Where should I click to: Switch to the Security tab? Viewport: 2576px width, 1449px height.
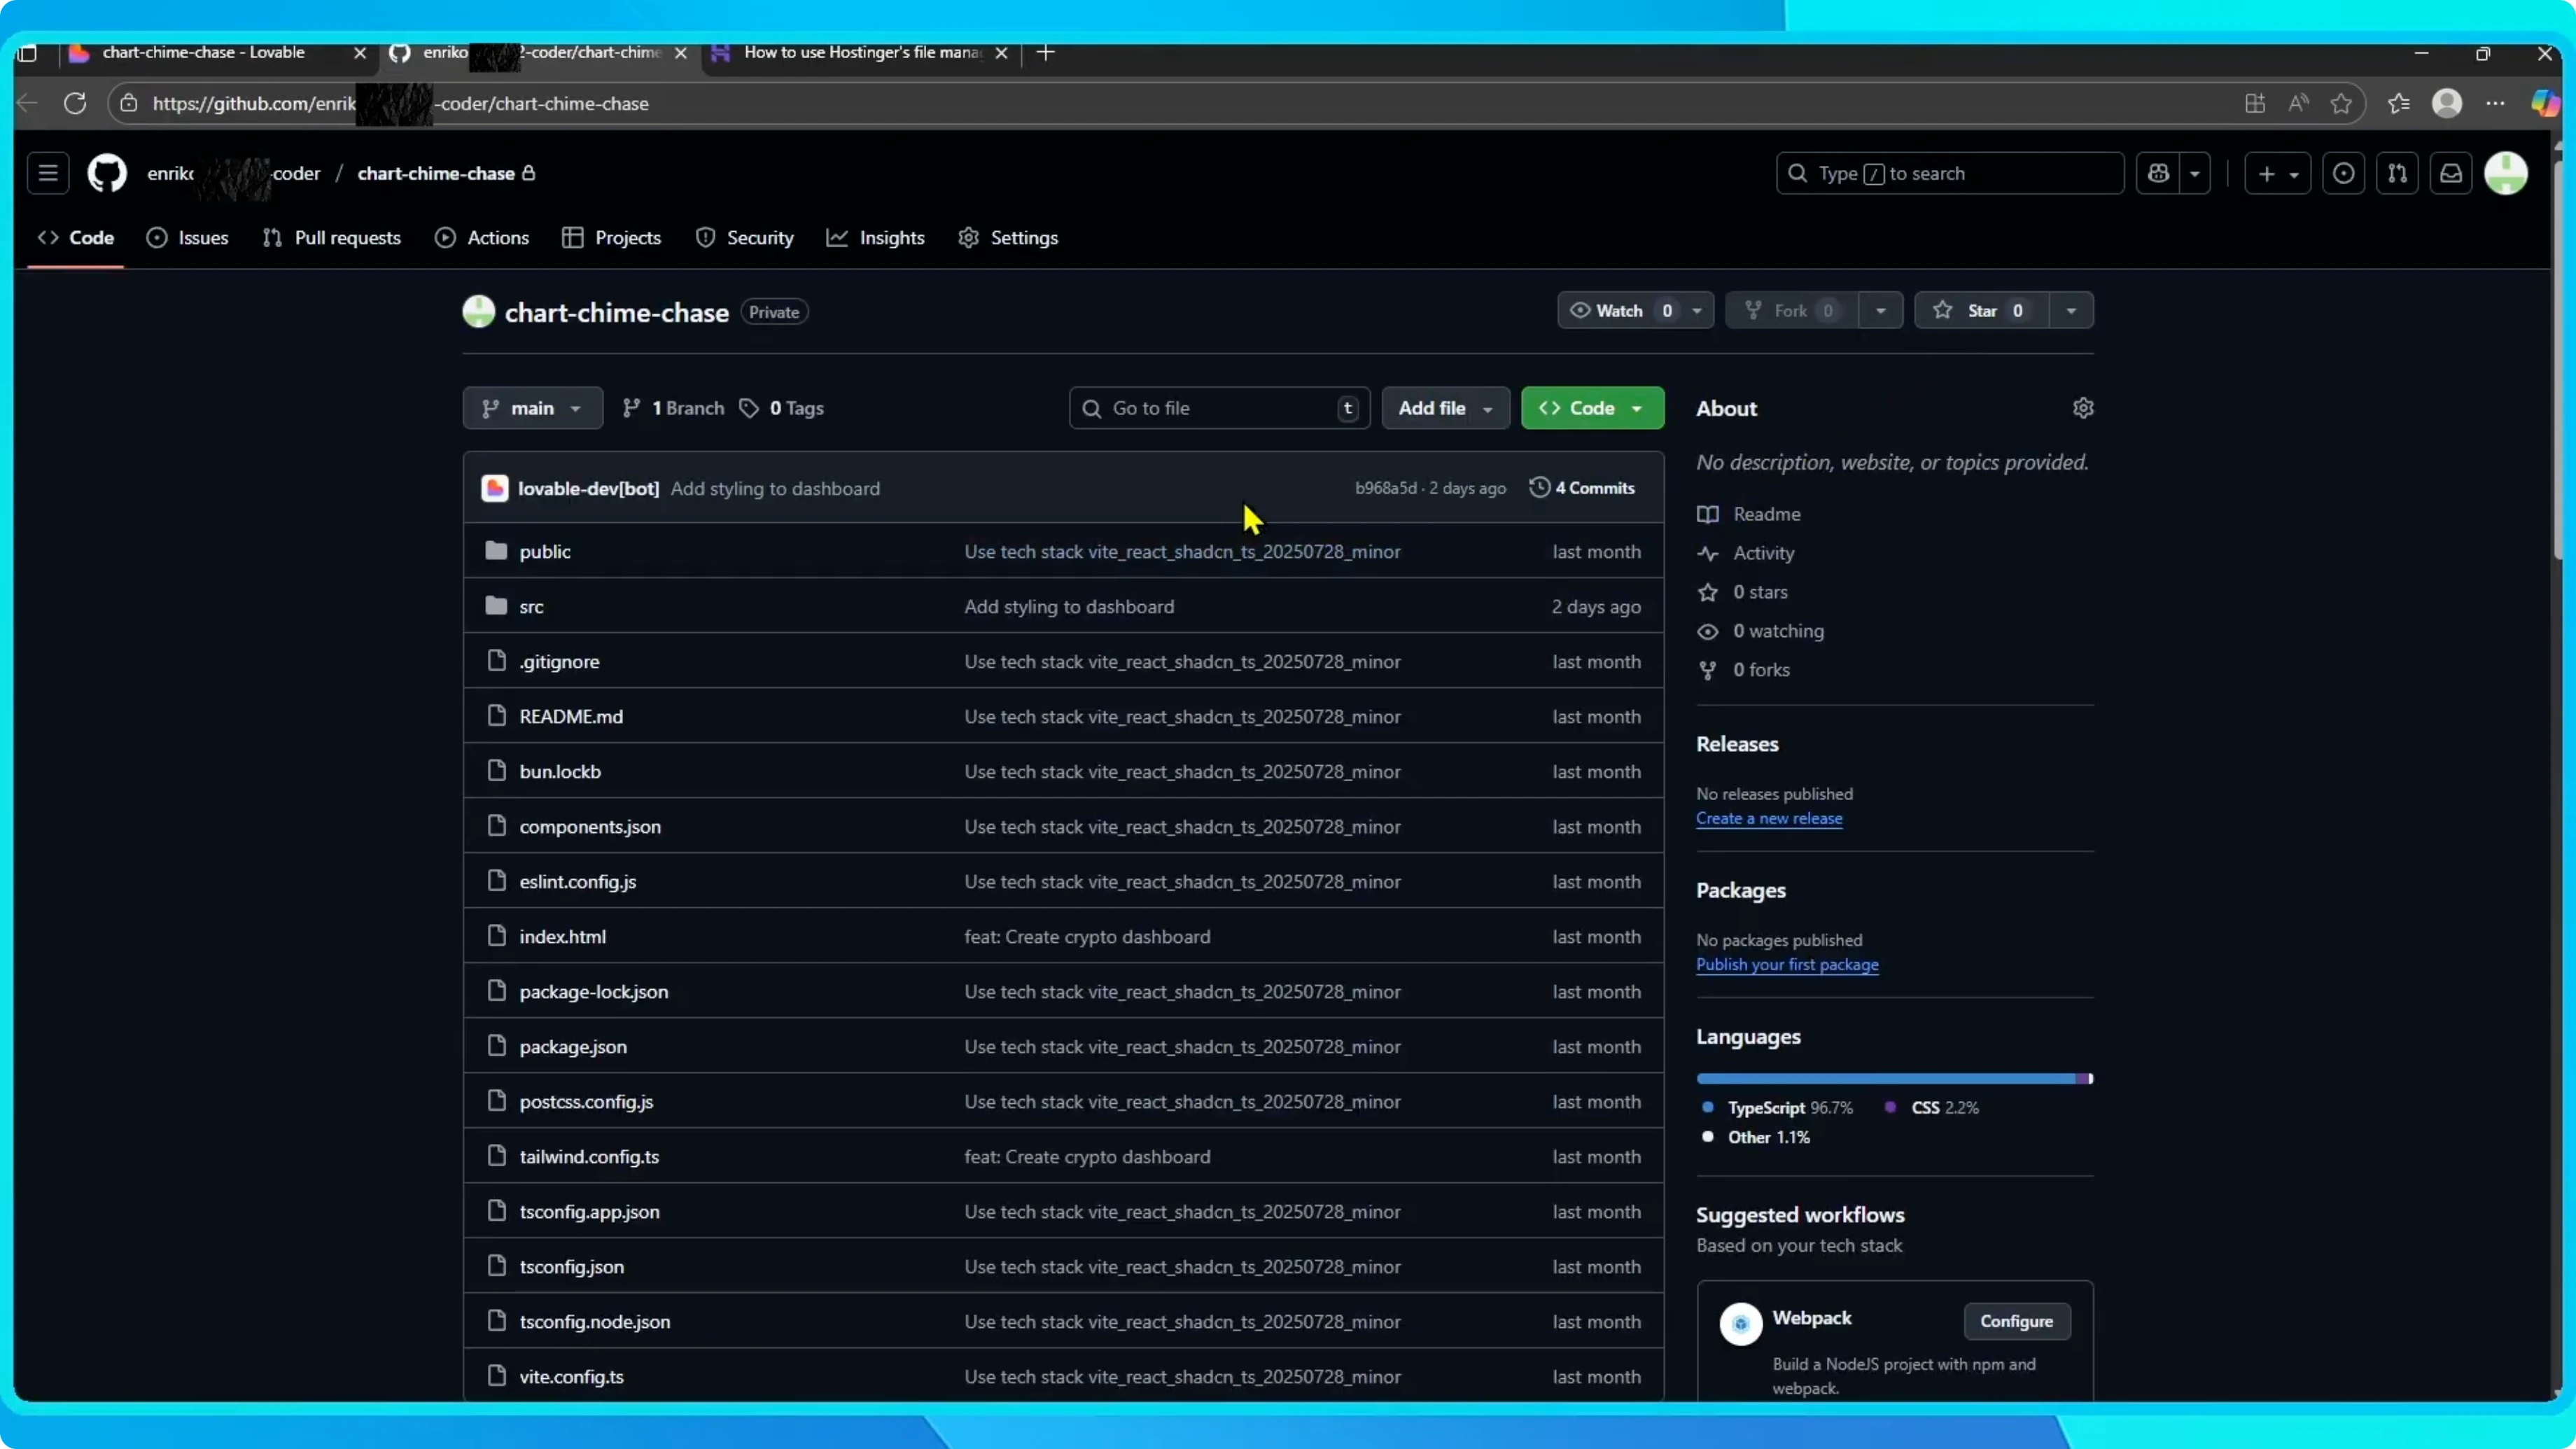pos(745,238)
